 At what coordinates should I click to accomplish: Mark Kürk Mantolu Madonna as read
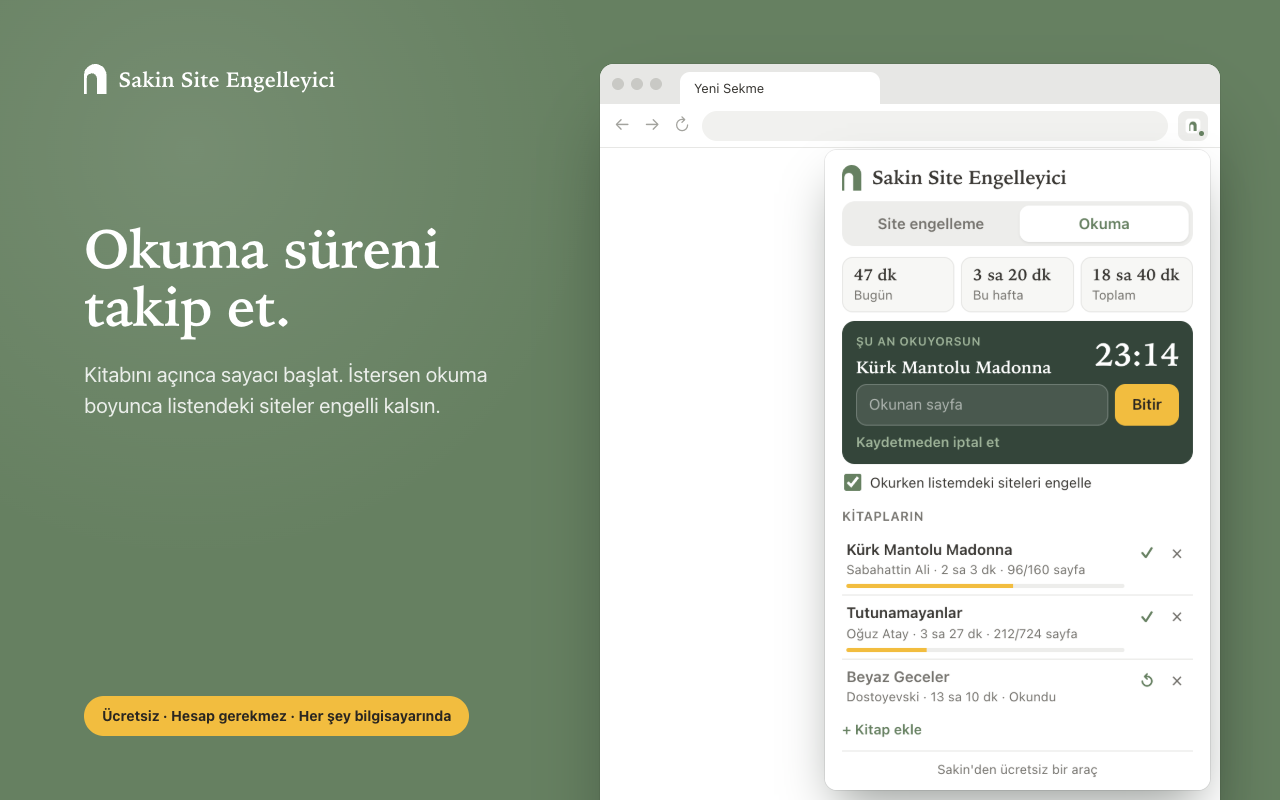point(1147,553)
